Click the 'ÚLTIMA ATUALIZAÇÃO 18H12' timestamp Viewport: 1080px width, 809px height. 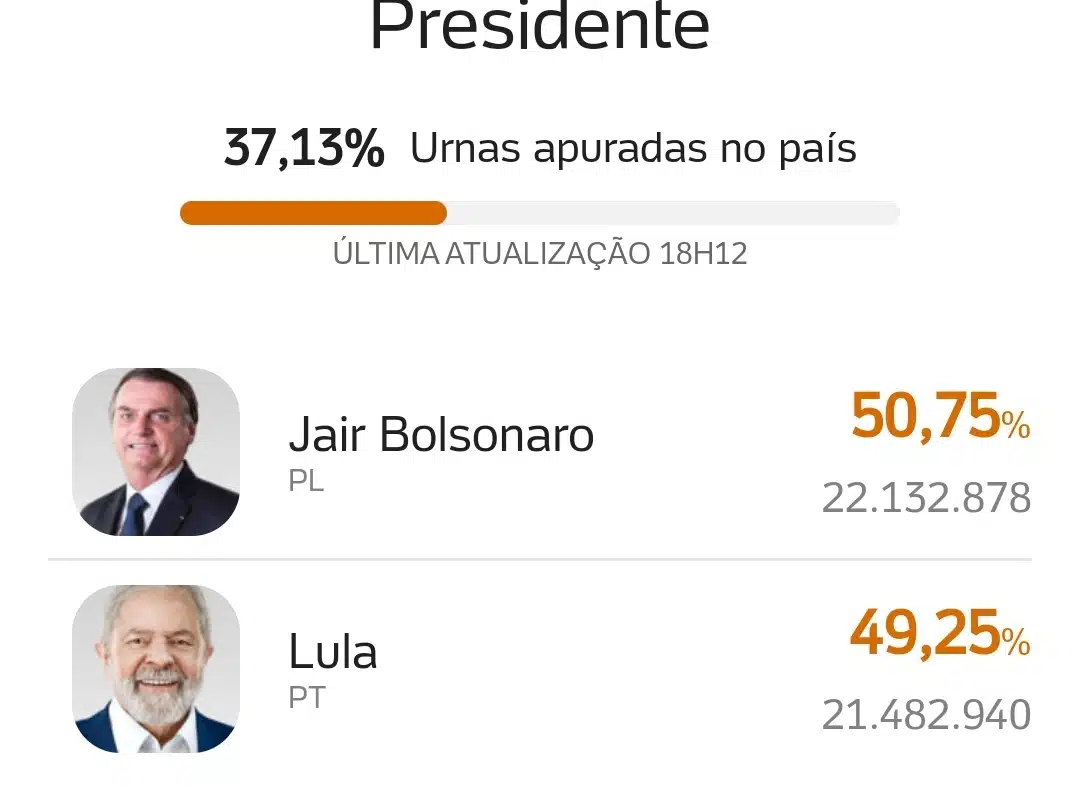pos(540,253)
